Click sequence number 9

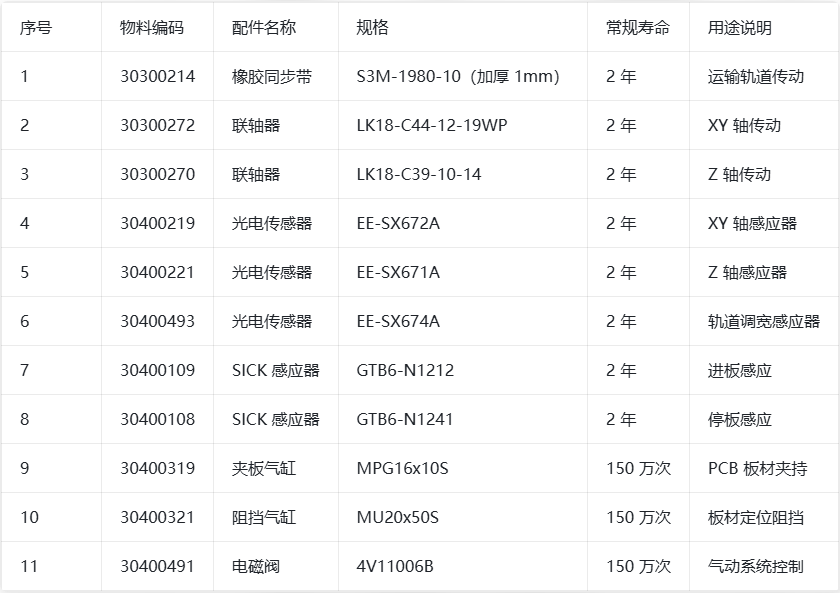pos(25,469)
